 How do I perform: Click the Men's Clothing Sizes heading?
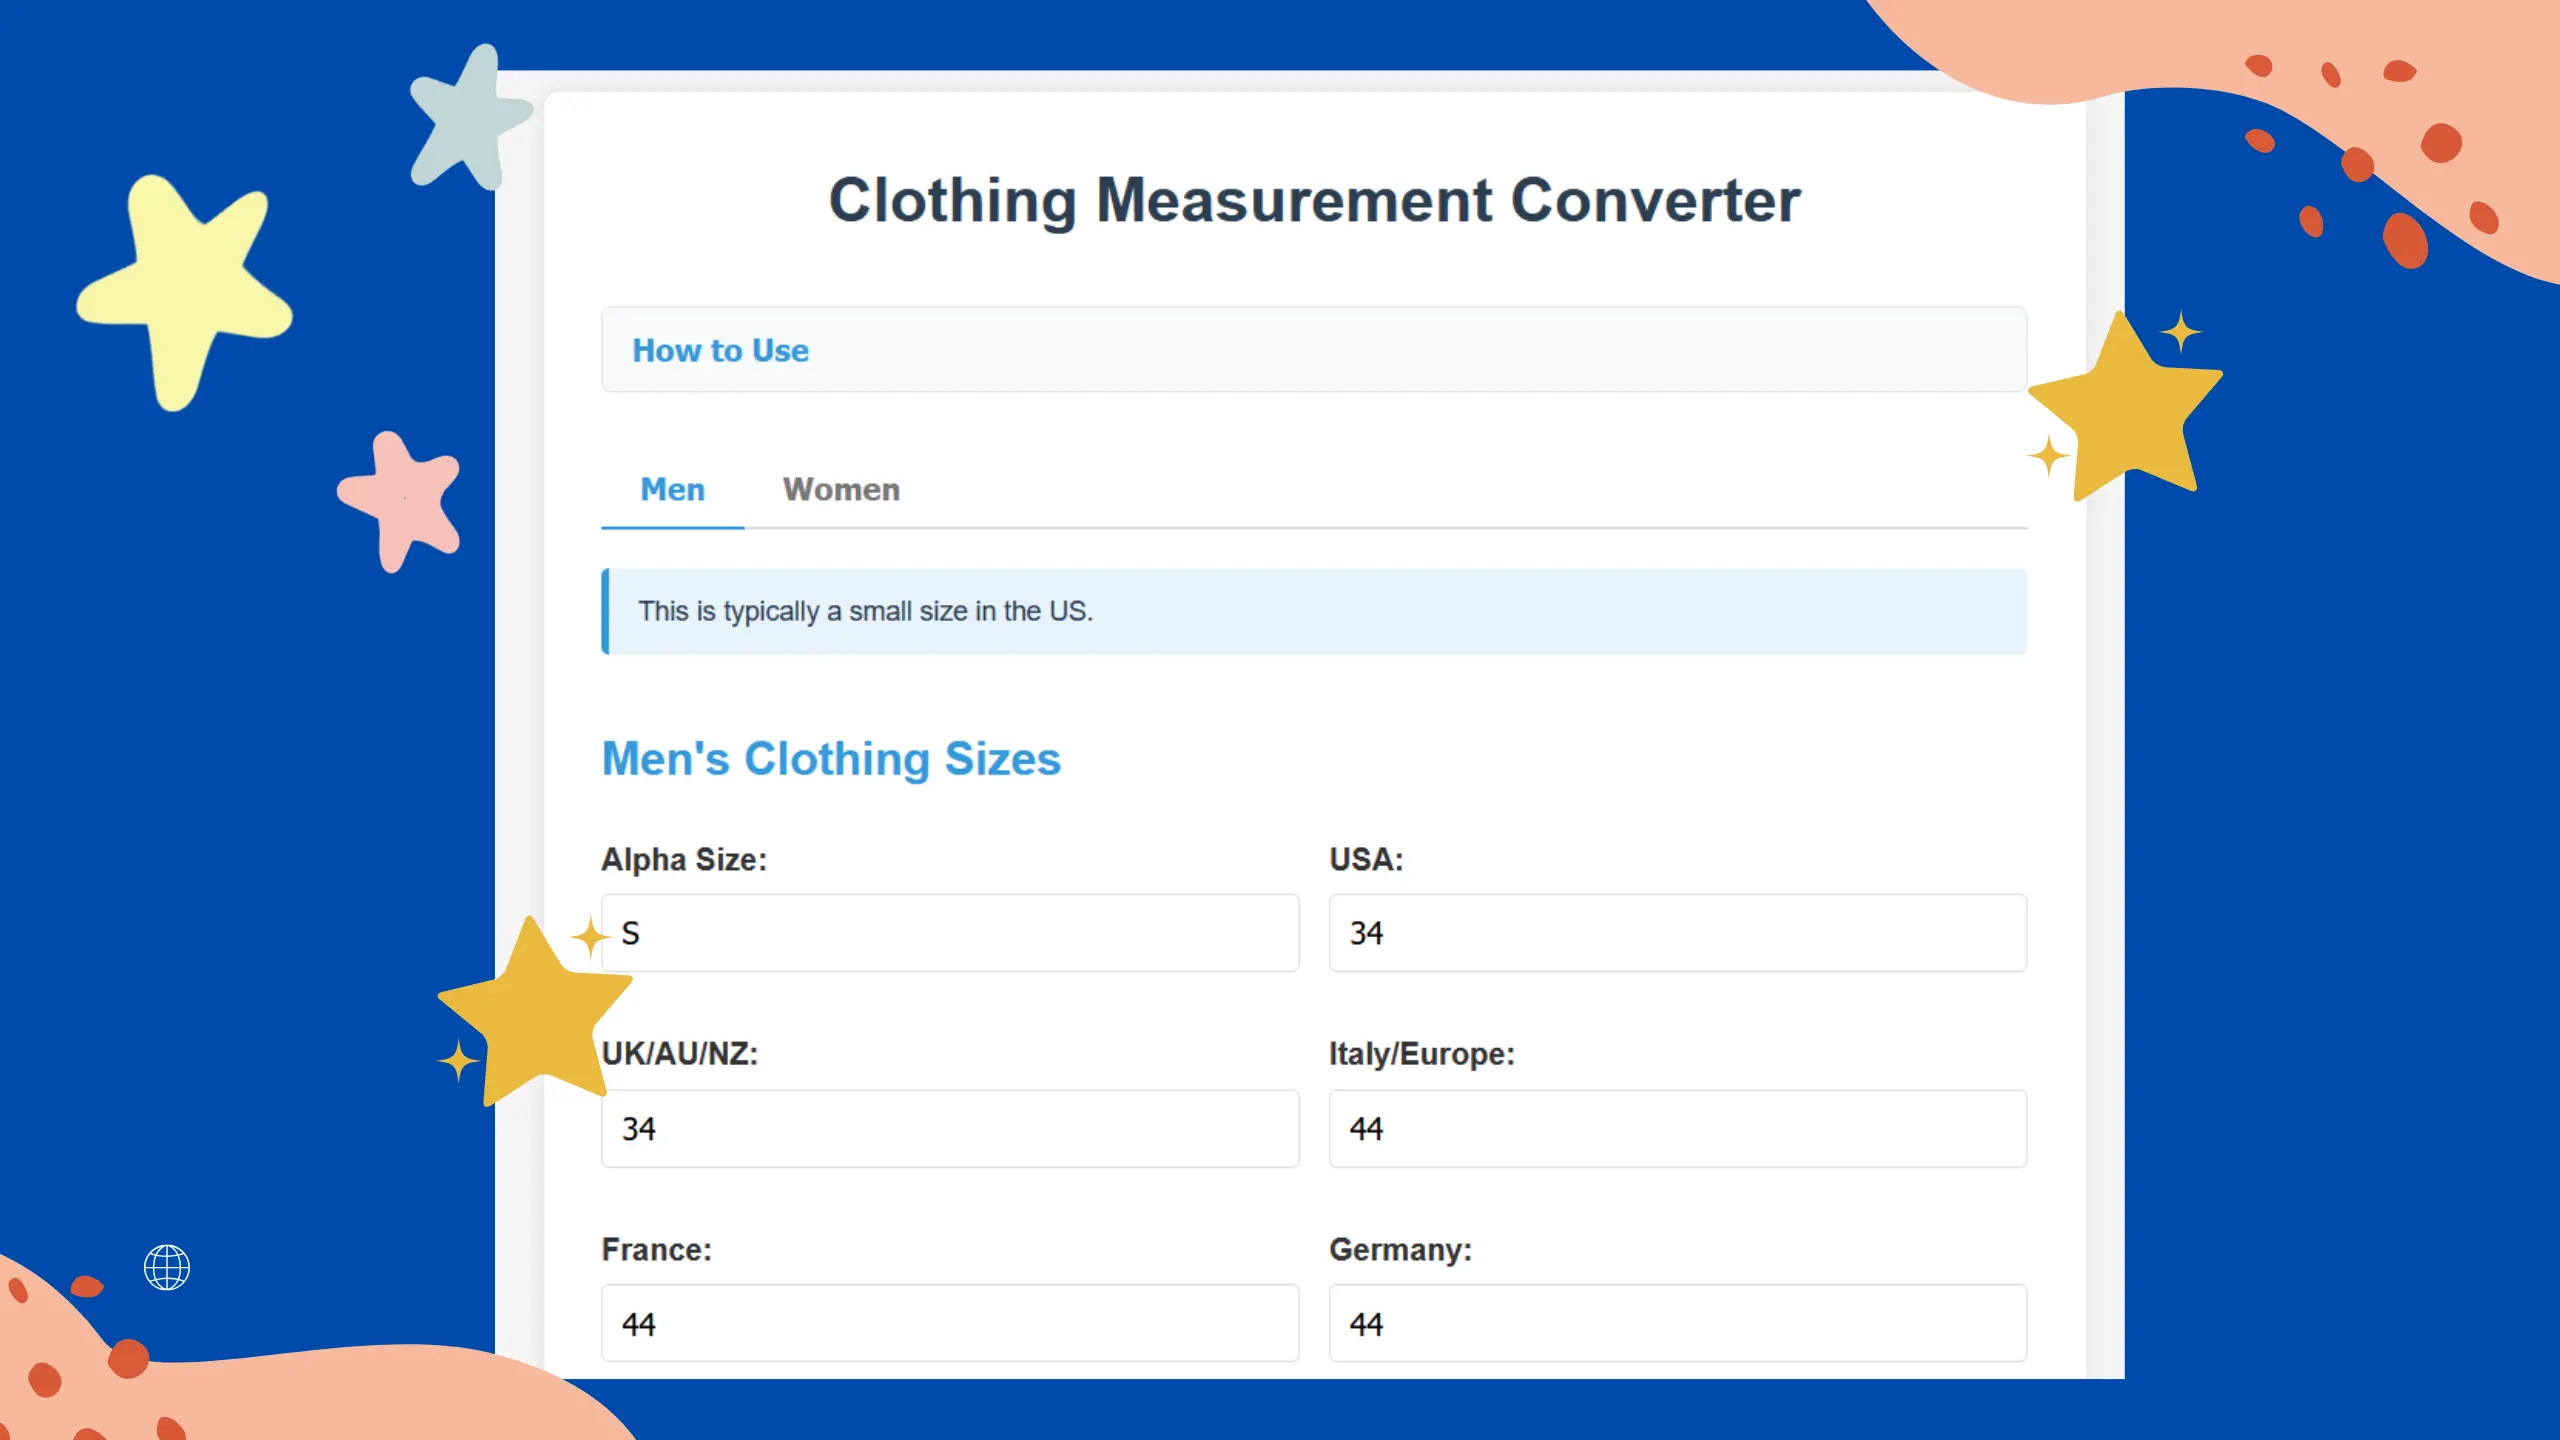click(831, 759)
